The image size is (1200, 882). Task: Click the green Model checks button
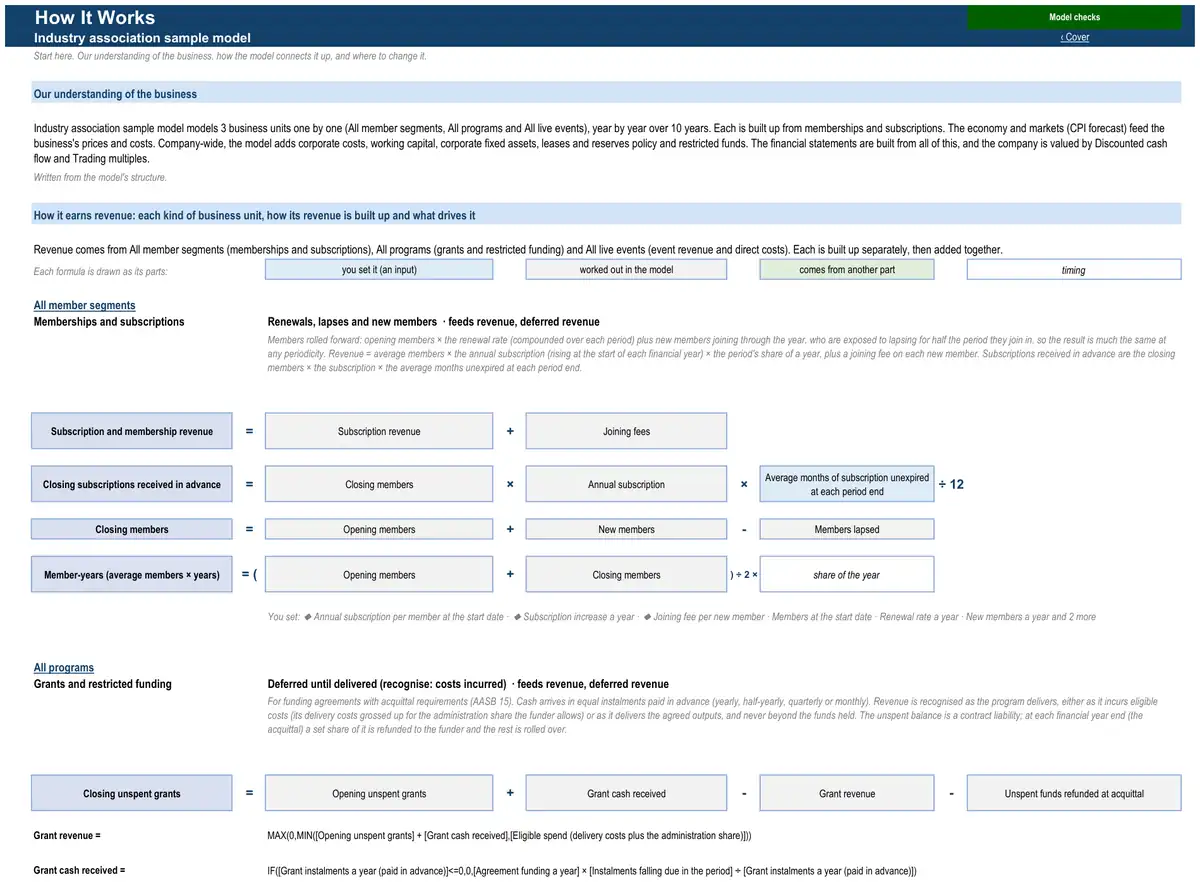(1074, 17)
